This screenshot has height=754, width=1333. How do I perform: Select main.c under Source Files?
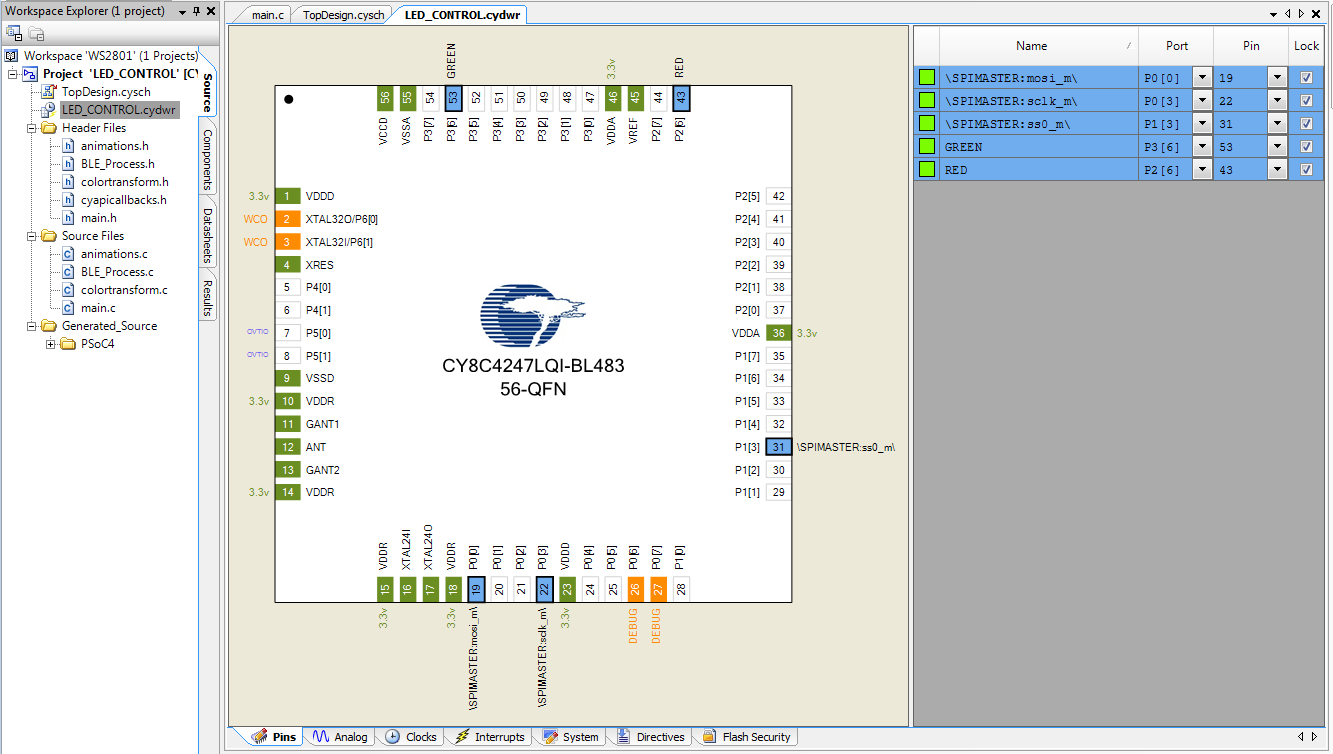pos(98,308)
